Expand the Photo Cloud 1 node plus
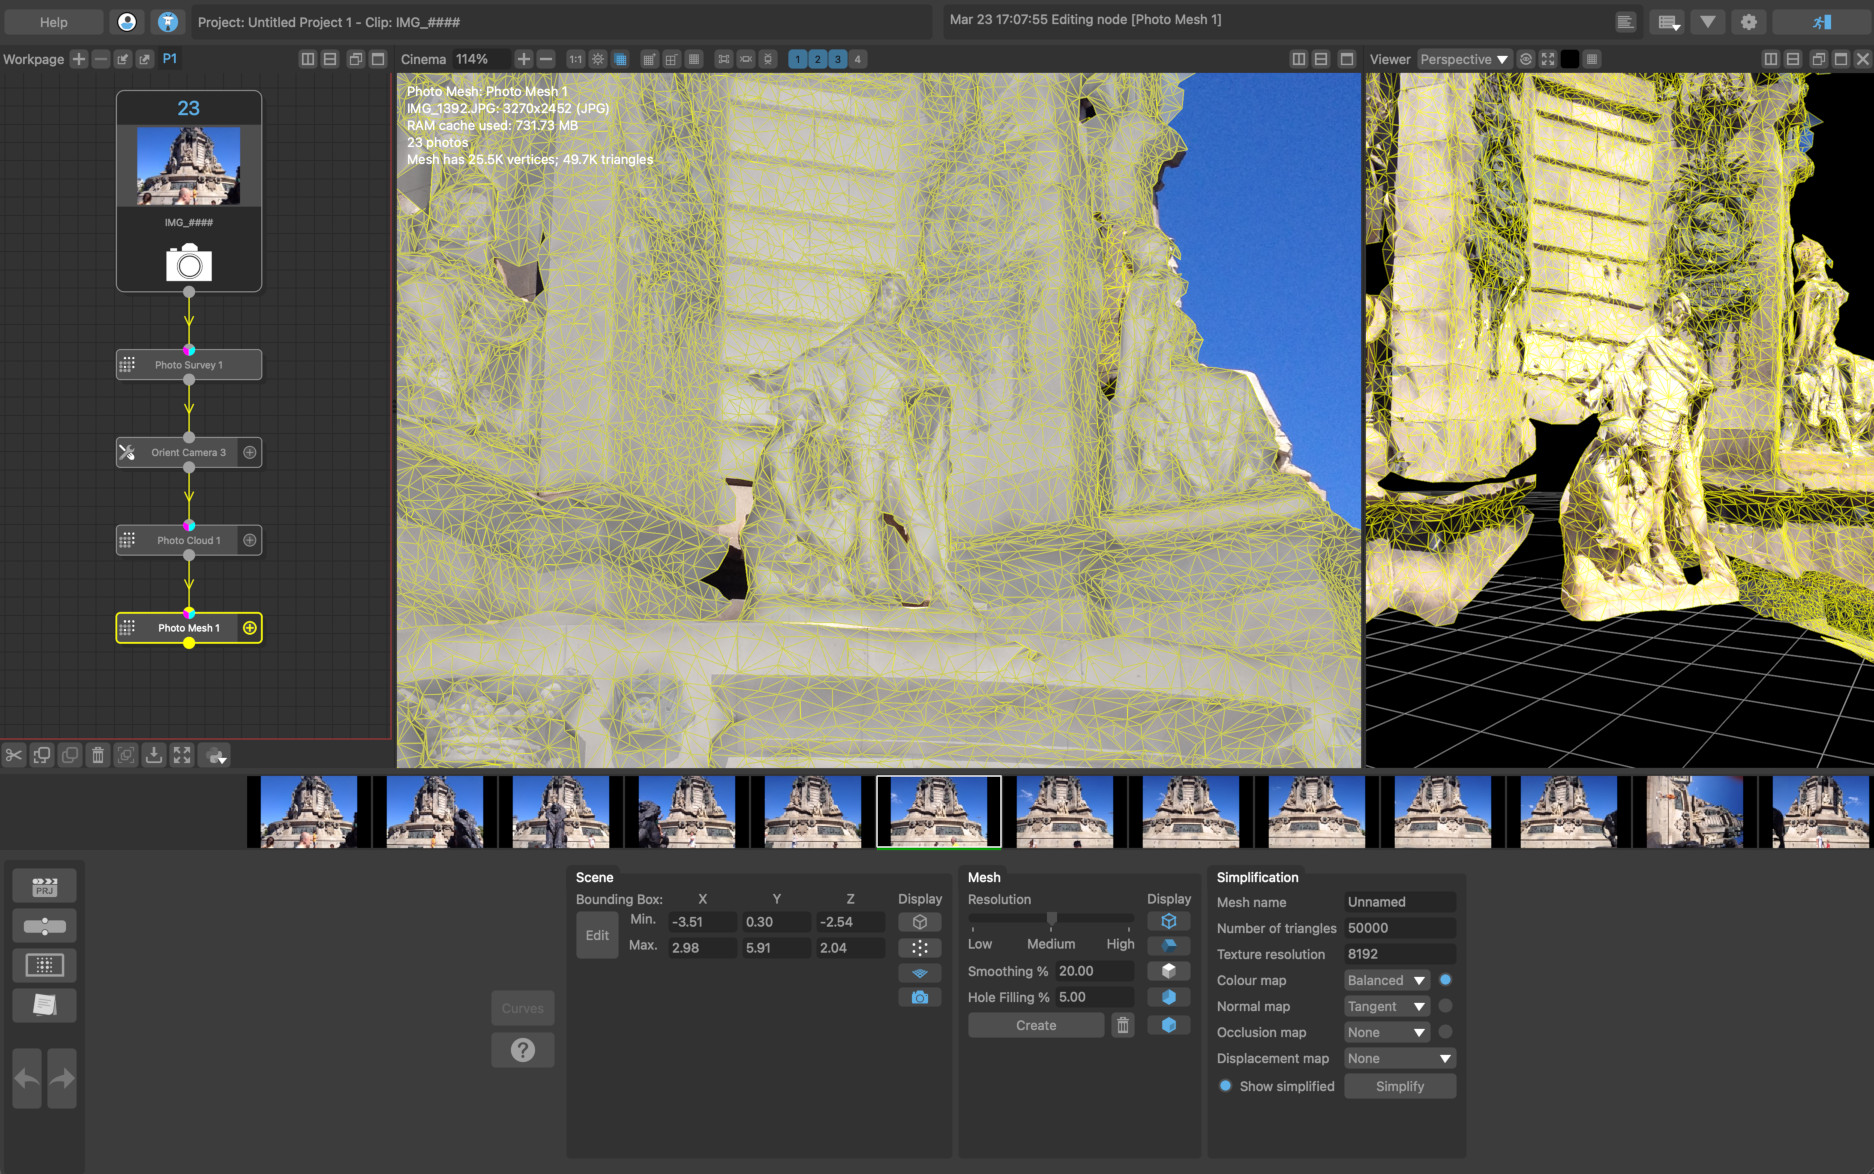The width and height of the screenshot is (1874, 1174). click(250, 540)
